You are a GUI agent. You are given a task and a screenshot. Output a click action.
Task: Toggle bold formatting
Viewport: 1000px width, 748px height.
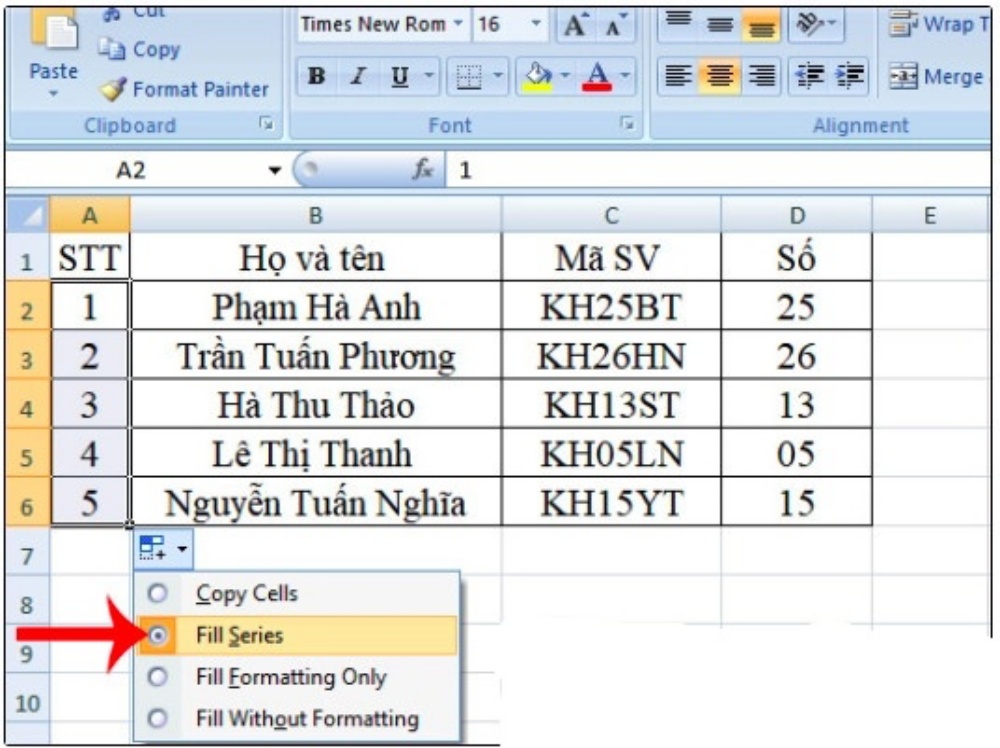tap(314, 77)
